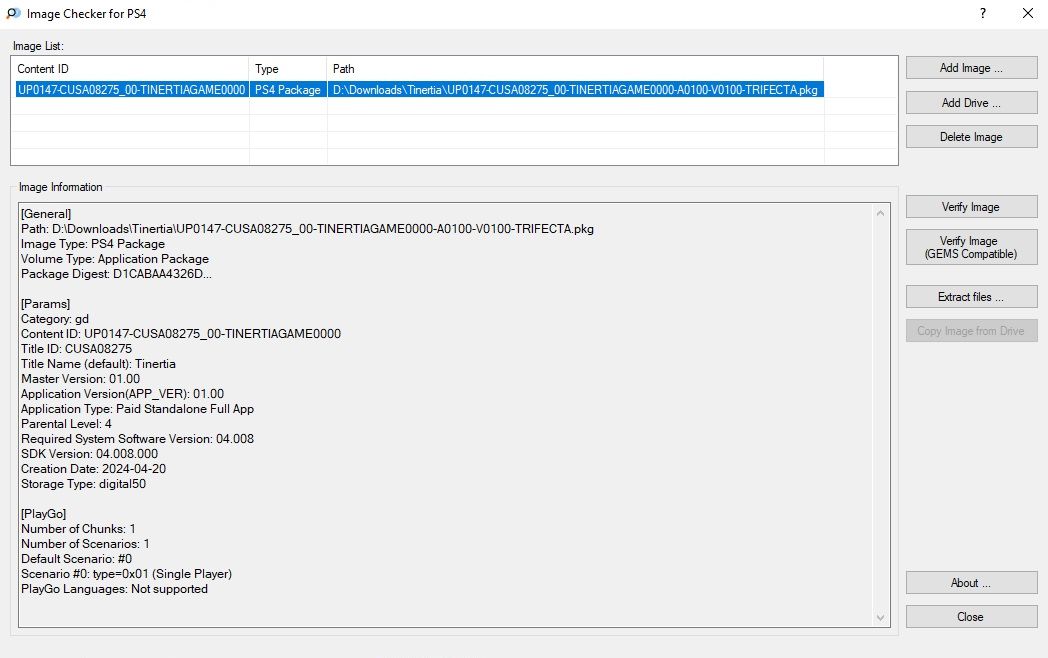Screen dimensions: 1048x658
Task: Click the Path column header
Action: point(575,69)
